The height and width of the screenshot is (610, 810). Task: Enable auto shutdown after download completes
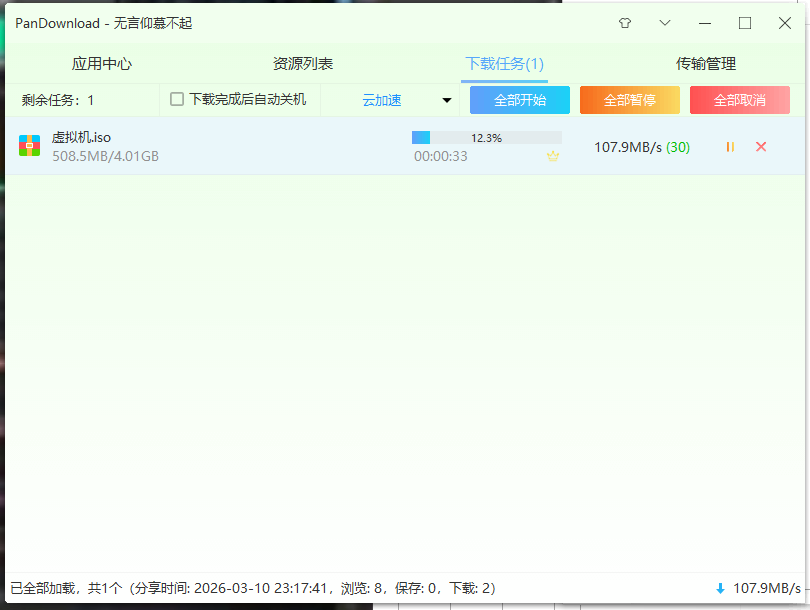[176, 100]
